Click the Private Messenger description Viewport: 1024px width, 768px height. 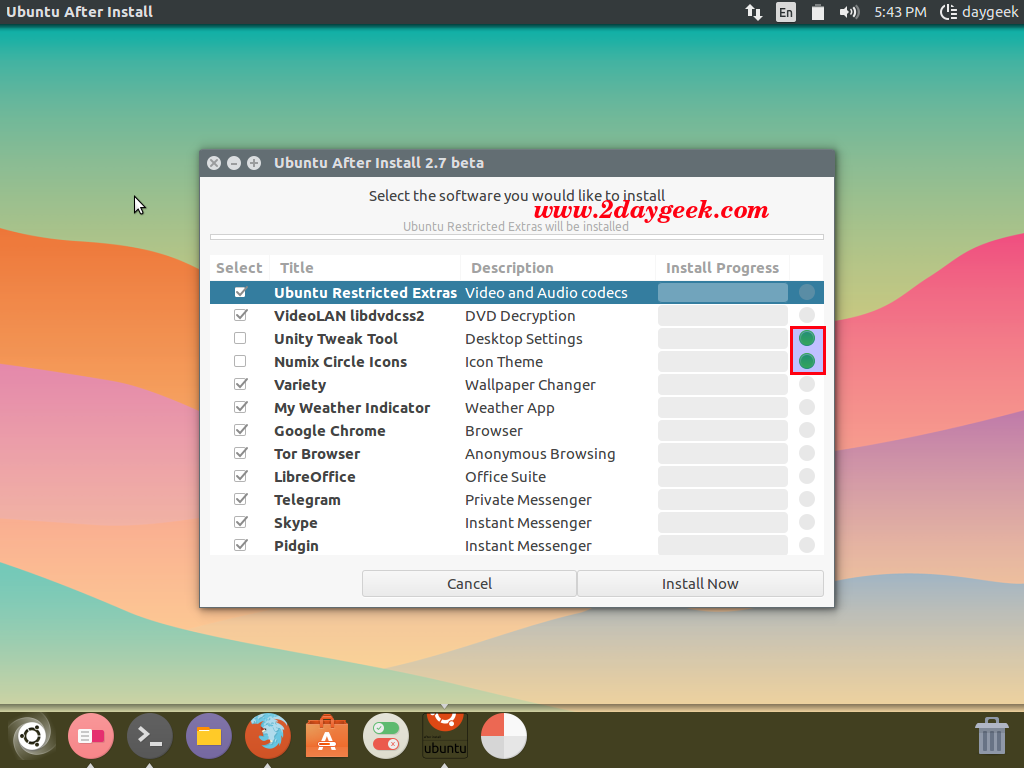click(x=528, y=500)
